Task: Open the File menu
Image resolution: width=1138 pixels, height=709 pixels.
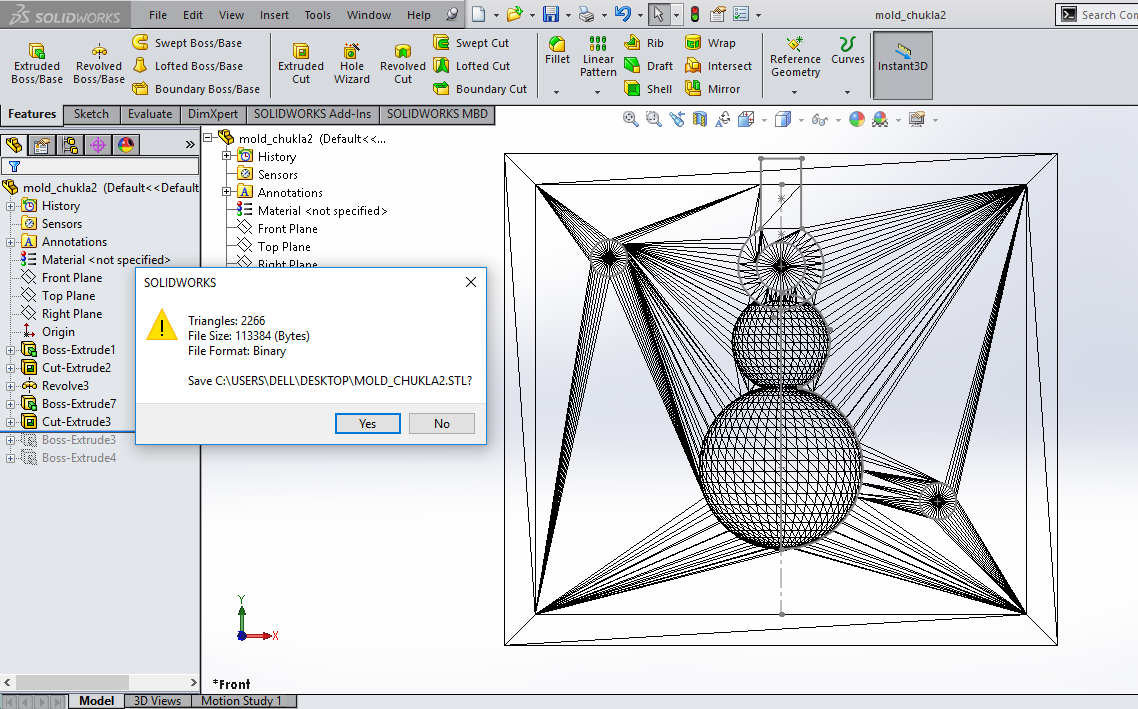Action: pos(157,15)
